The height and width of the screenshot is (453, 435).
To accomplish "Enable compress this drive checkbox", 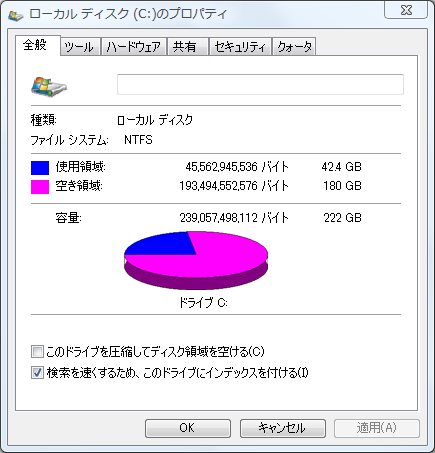I will pos(37,351).
